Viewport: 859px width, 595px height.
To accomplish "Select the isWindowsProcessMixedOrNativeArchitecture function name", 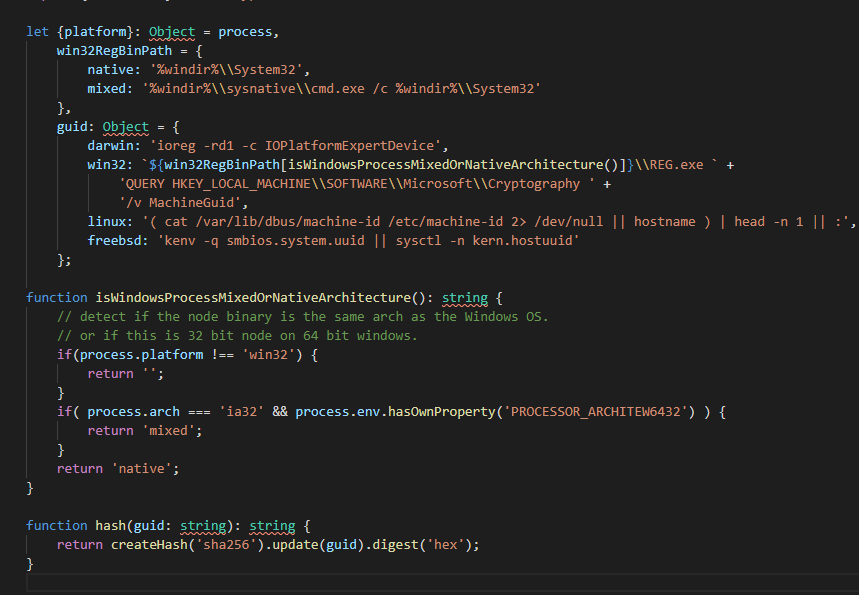I will click(x=250, y=297).
